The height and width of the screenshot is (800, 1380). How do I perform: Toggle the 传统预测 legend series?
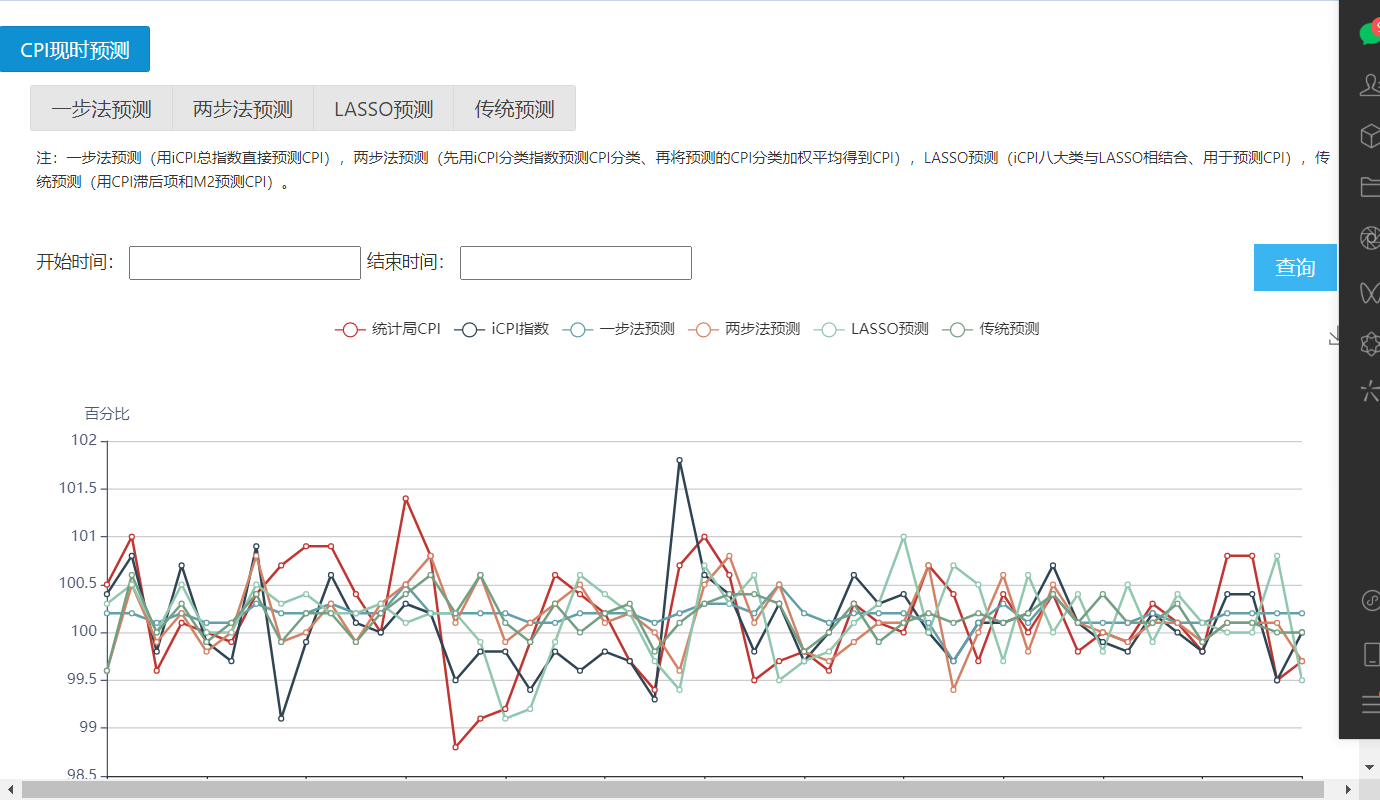coord(991,329)
